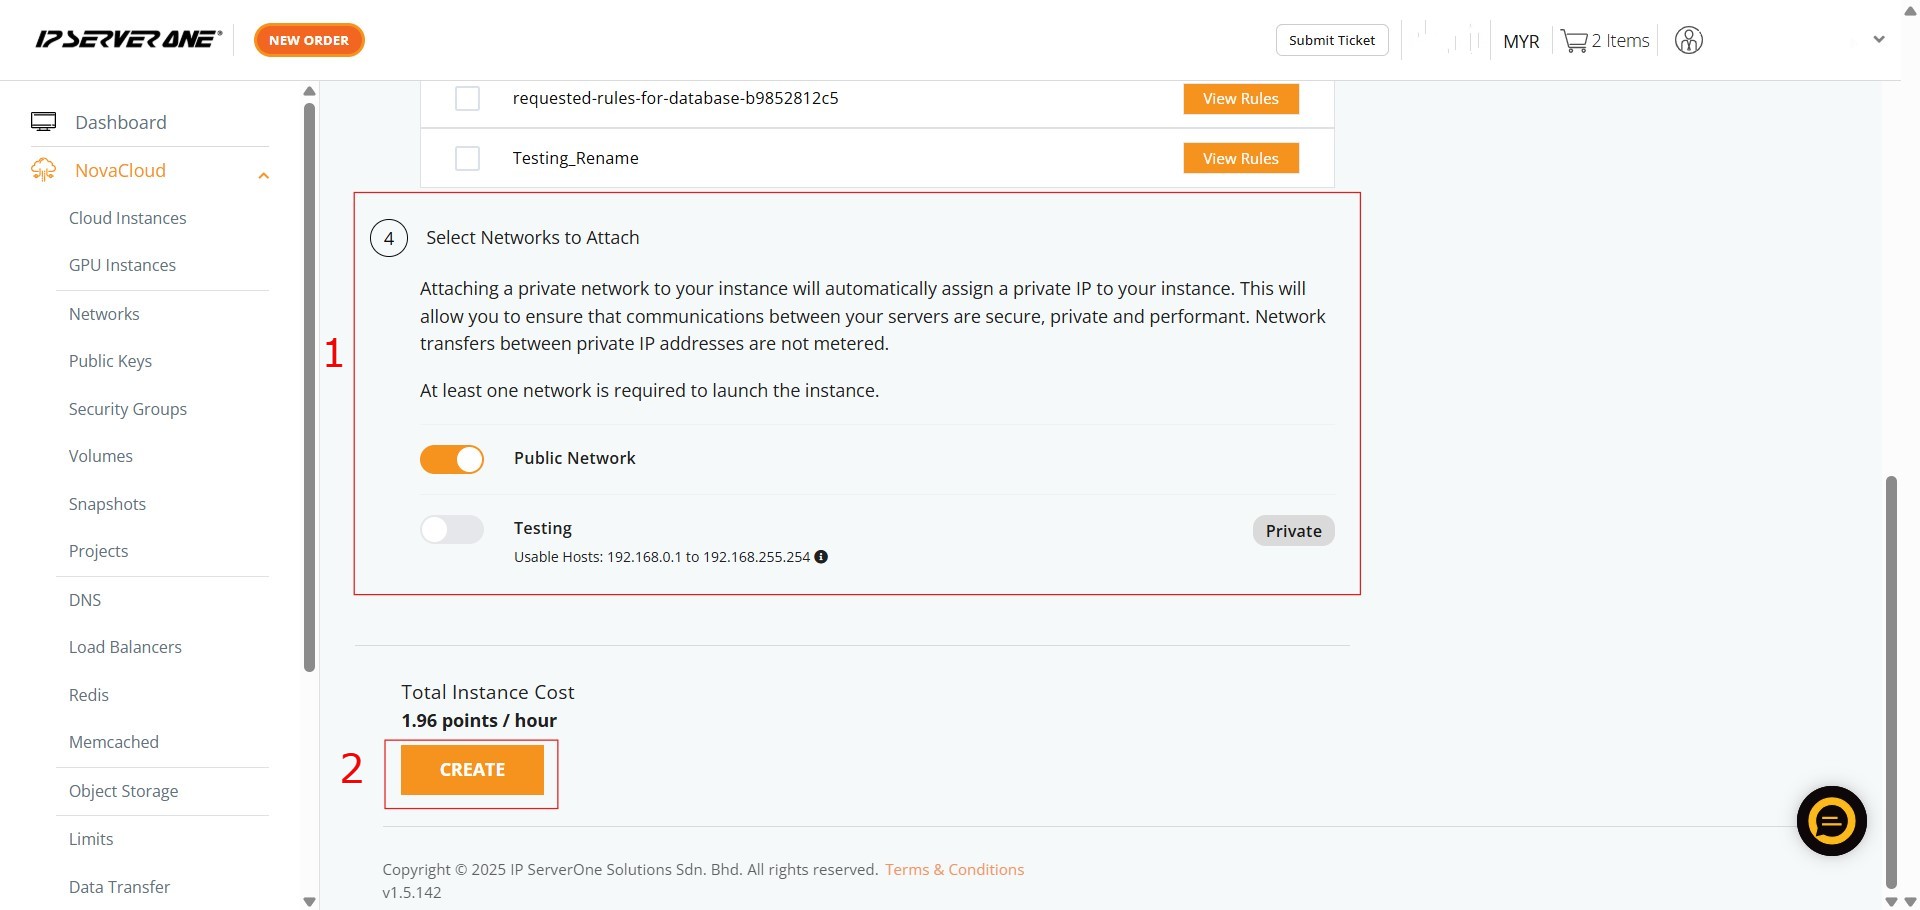Collapse the NovaCloud menu chevron
This screenshot has height=910, width=1920.
coord(264,175)
